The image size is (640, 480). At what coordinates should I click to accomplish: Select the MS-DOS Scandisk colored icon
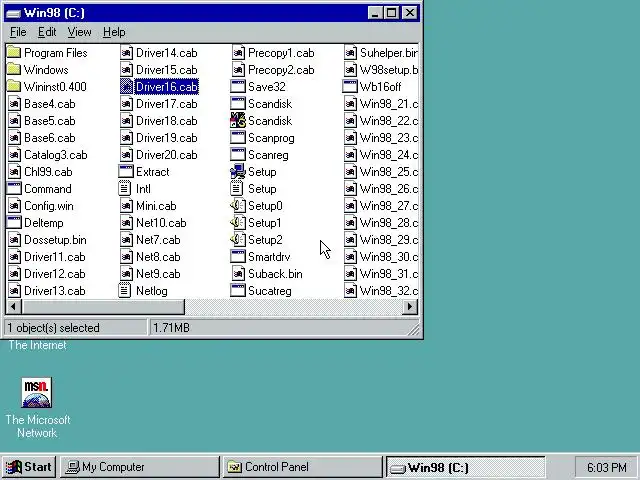click(238, 121)
